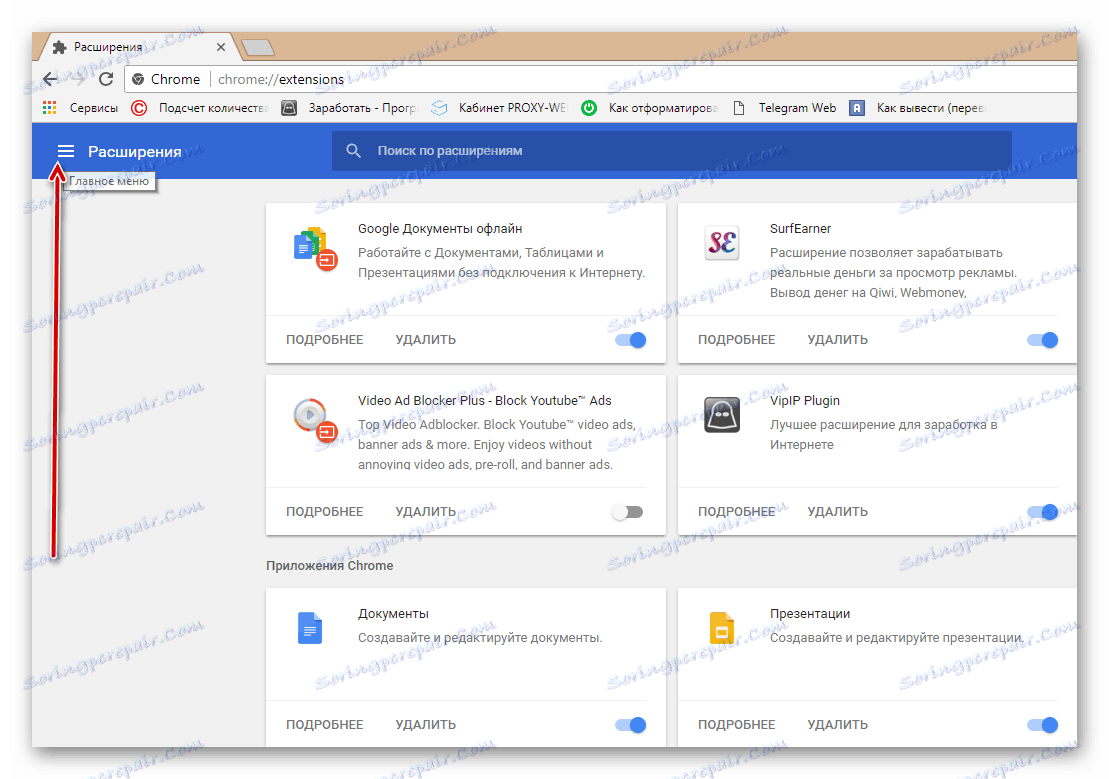
Task: Disable Google Документы офлайн extension
Action: [630, 340]
